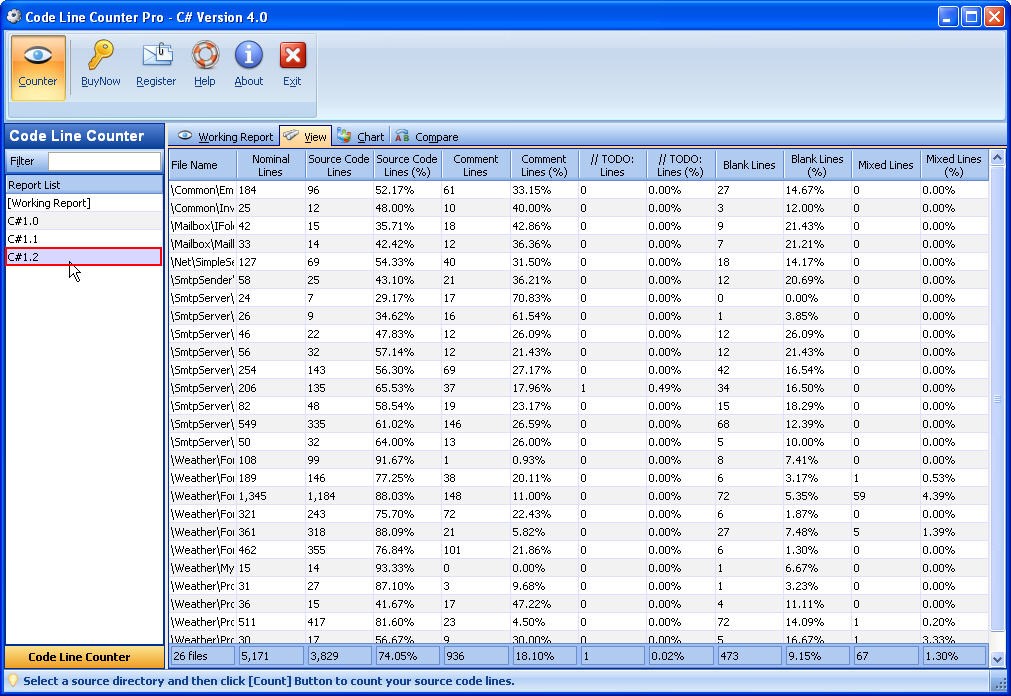This screenshot has height=696, width=1011.
Task: Click nominal lines value 1,345
Action: pos(253,496)
